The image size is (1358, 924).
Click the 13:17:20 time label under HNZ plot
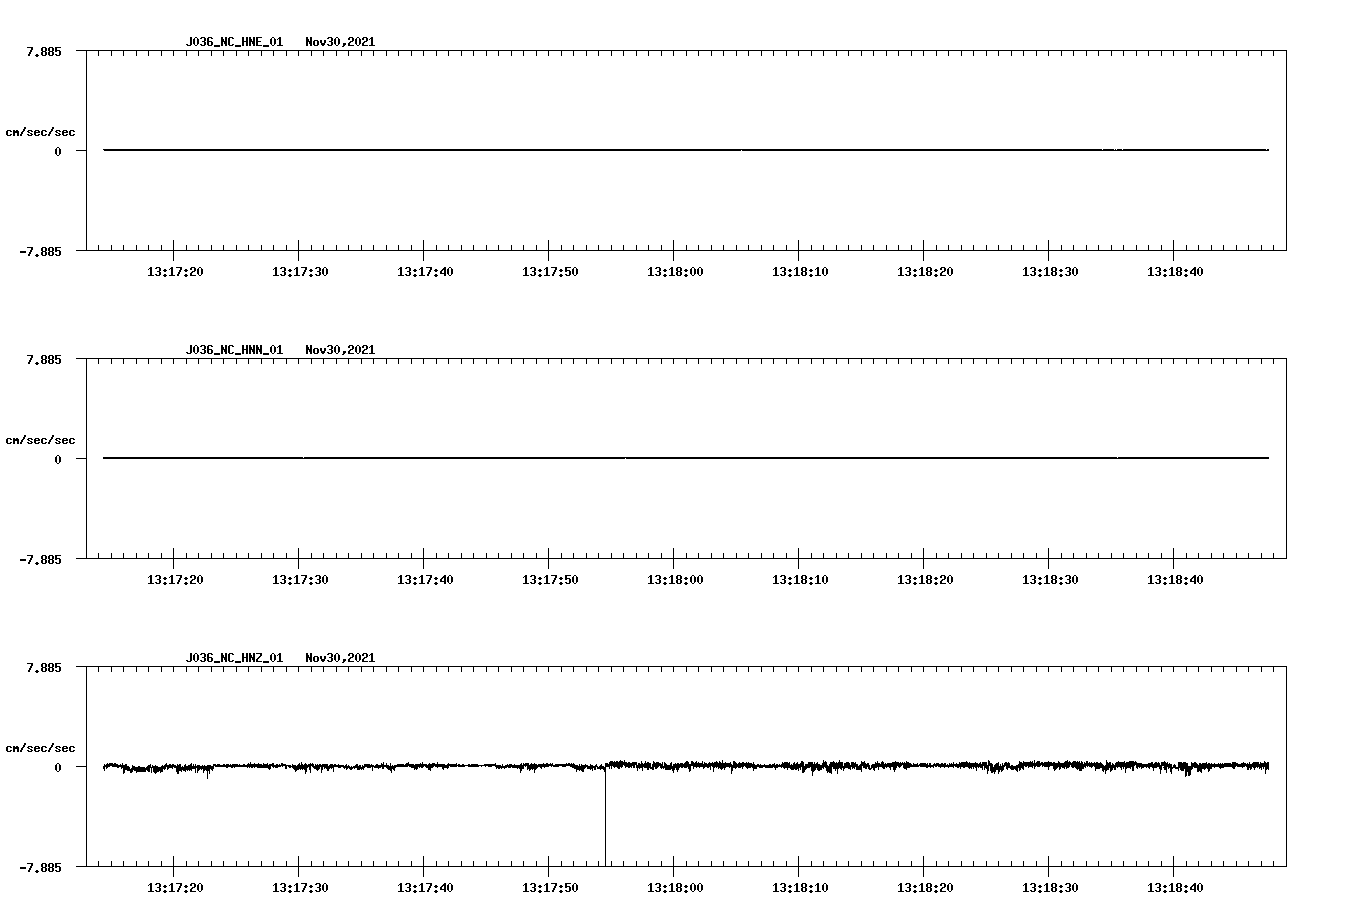[175, 888]
